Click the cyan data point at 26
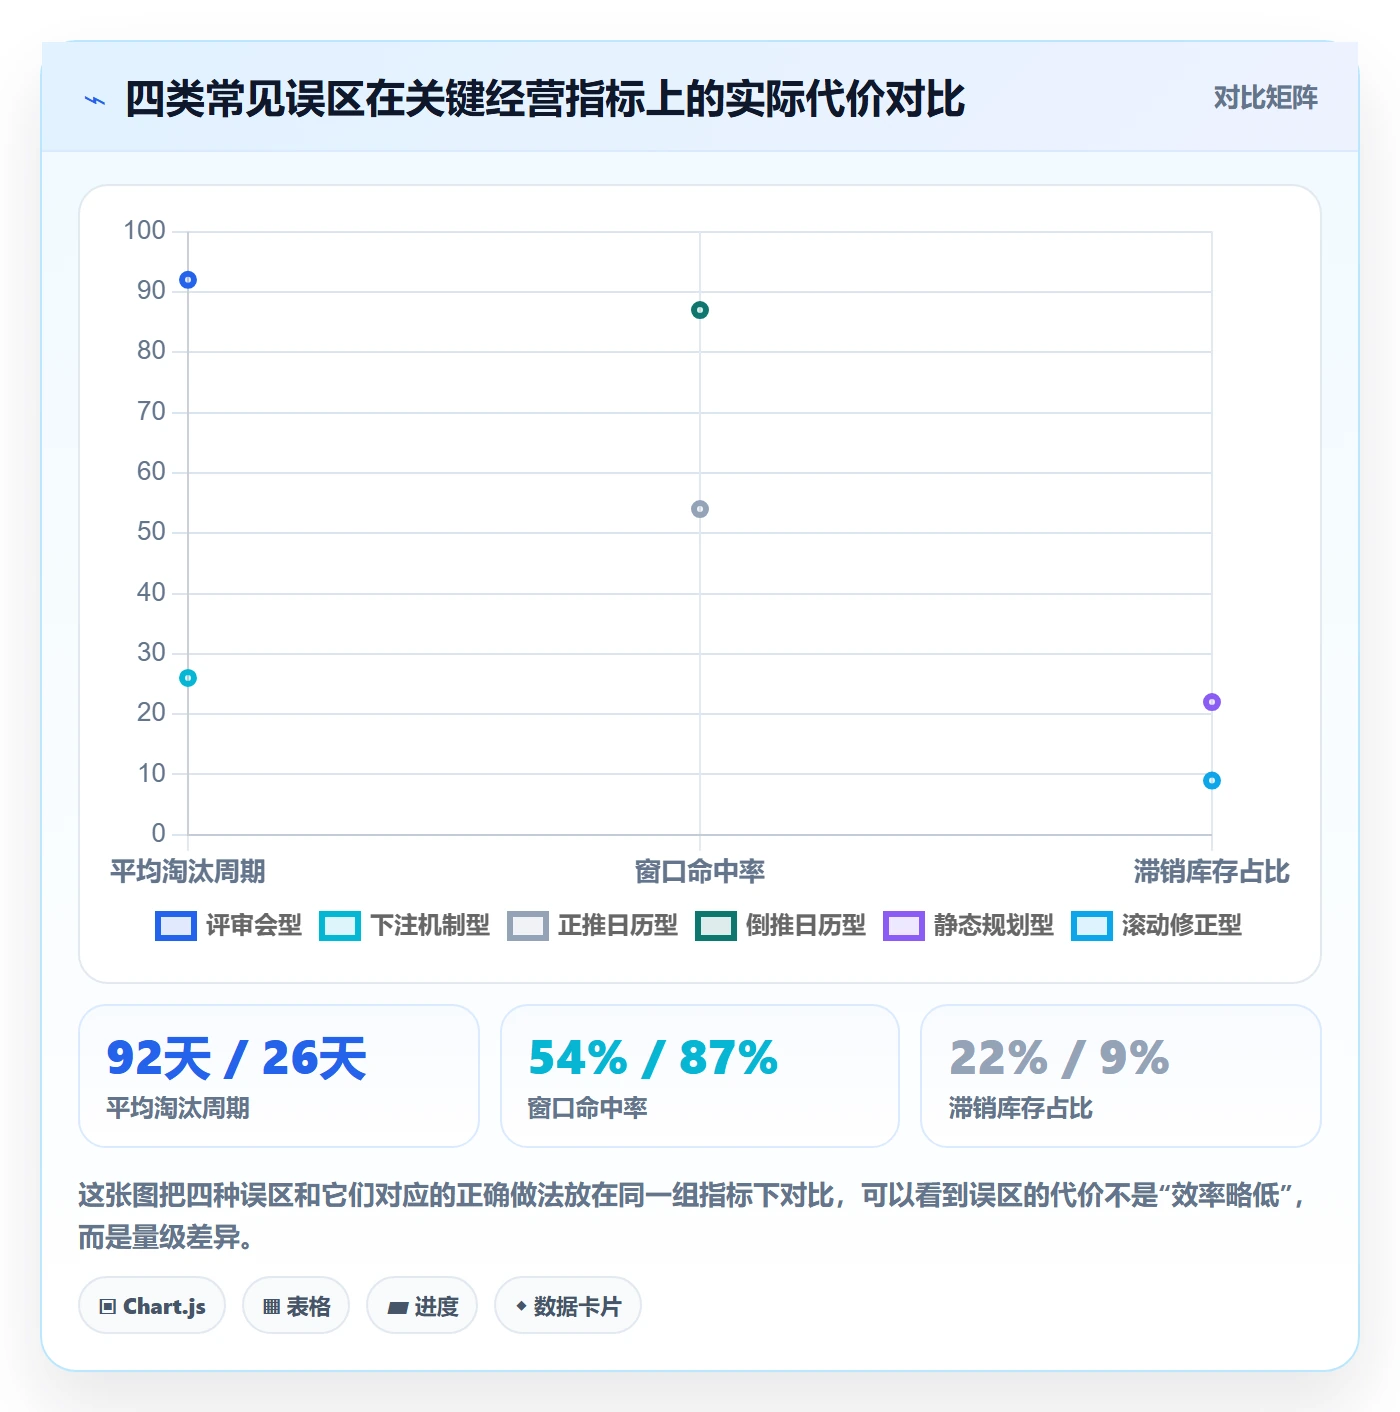 pos(188,678)
